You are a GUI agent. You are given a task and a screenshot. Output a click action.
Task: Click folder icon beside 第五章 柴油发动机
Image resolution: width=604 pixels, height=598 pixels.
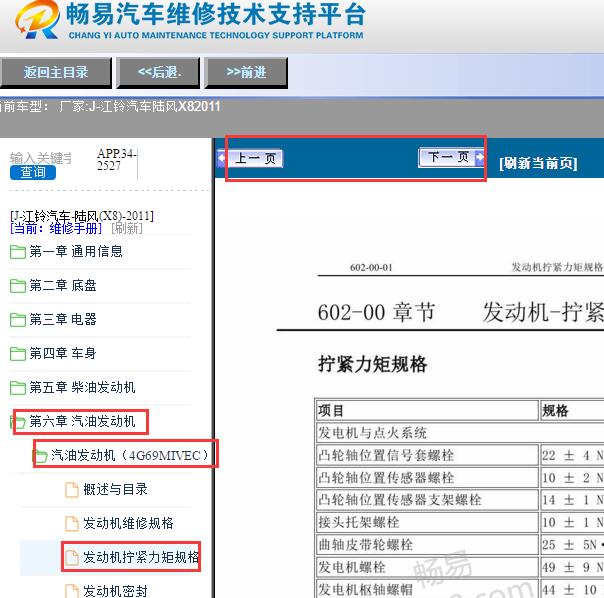click(x=18, y=388)
